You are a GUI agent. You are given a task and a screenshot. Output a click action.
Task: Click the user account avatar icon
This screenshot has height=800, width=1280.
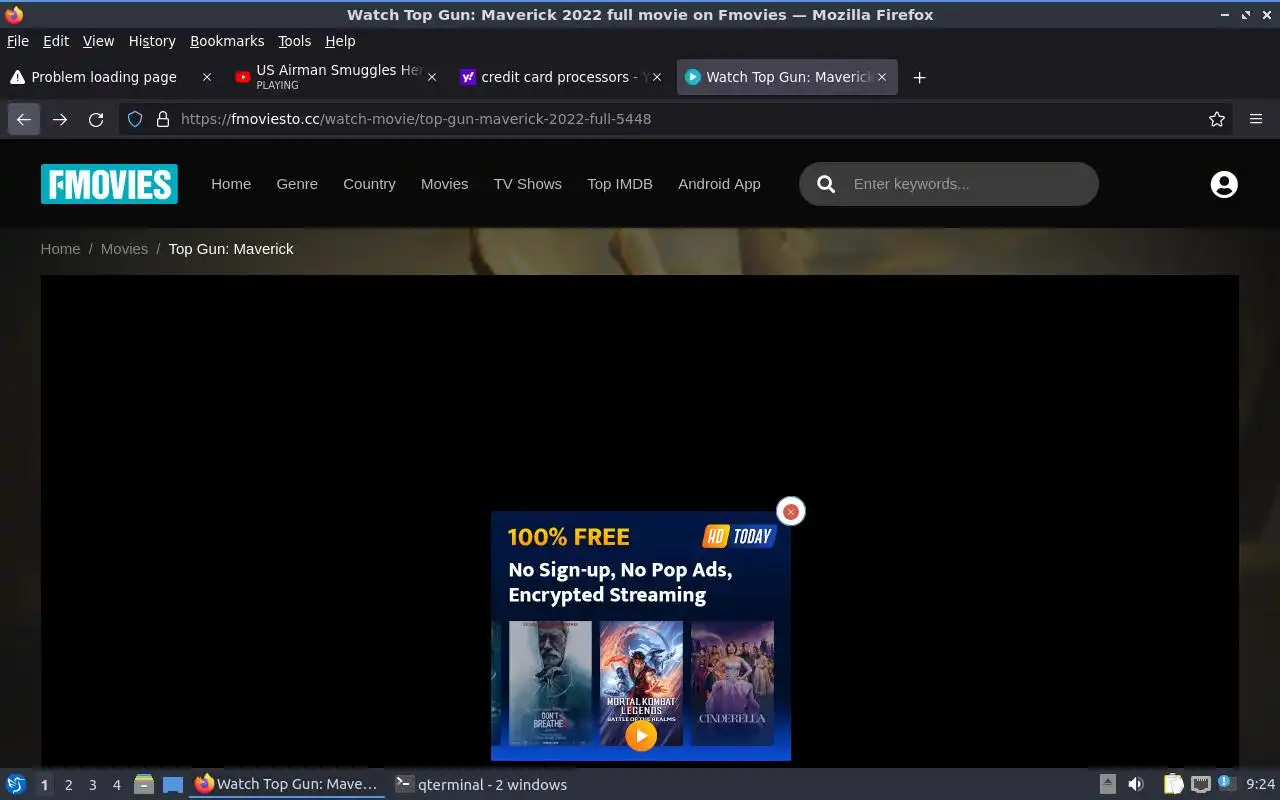(1224, 184)
